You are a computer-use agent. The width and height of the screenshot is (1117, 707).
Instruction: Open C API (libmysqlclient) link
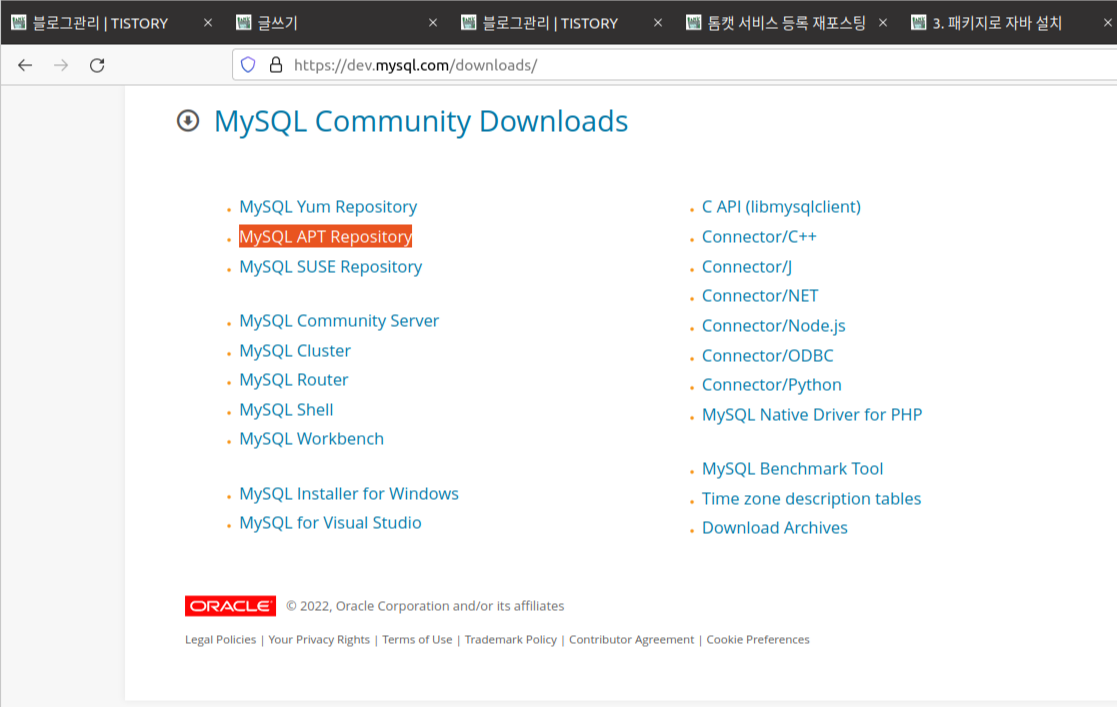[781, 207]
